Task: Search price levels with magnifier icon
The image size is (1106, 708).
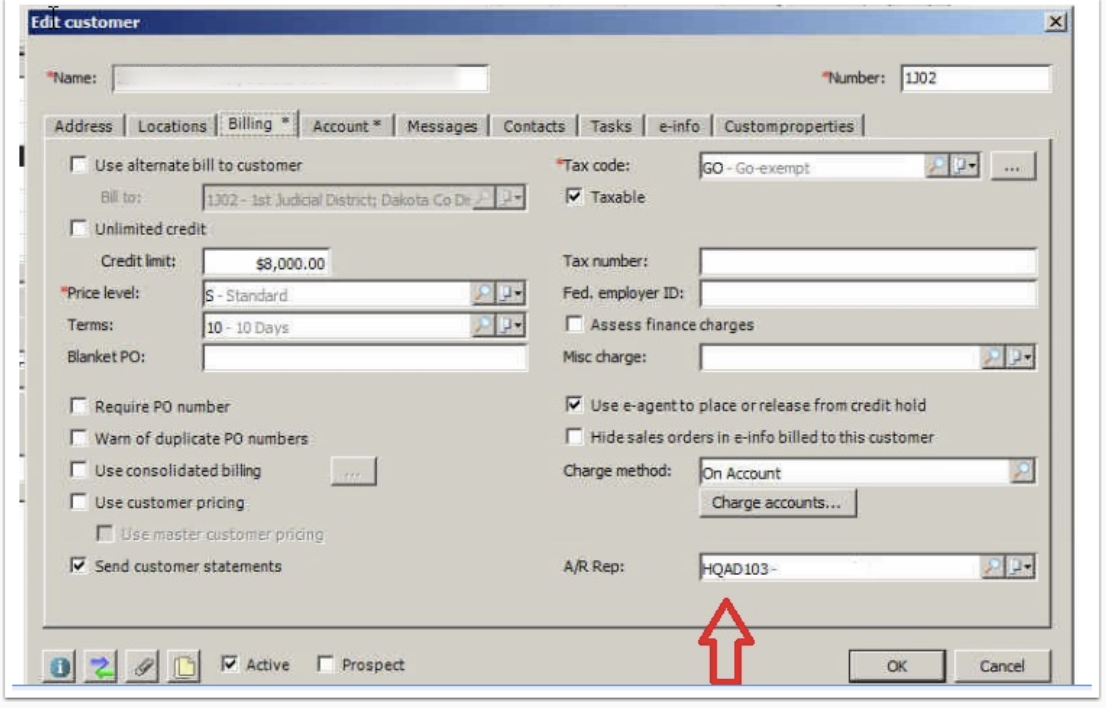Action: click(482, 293)
